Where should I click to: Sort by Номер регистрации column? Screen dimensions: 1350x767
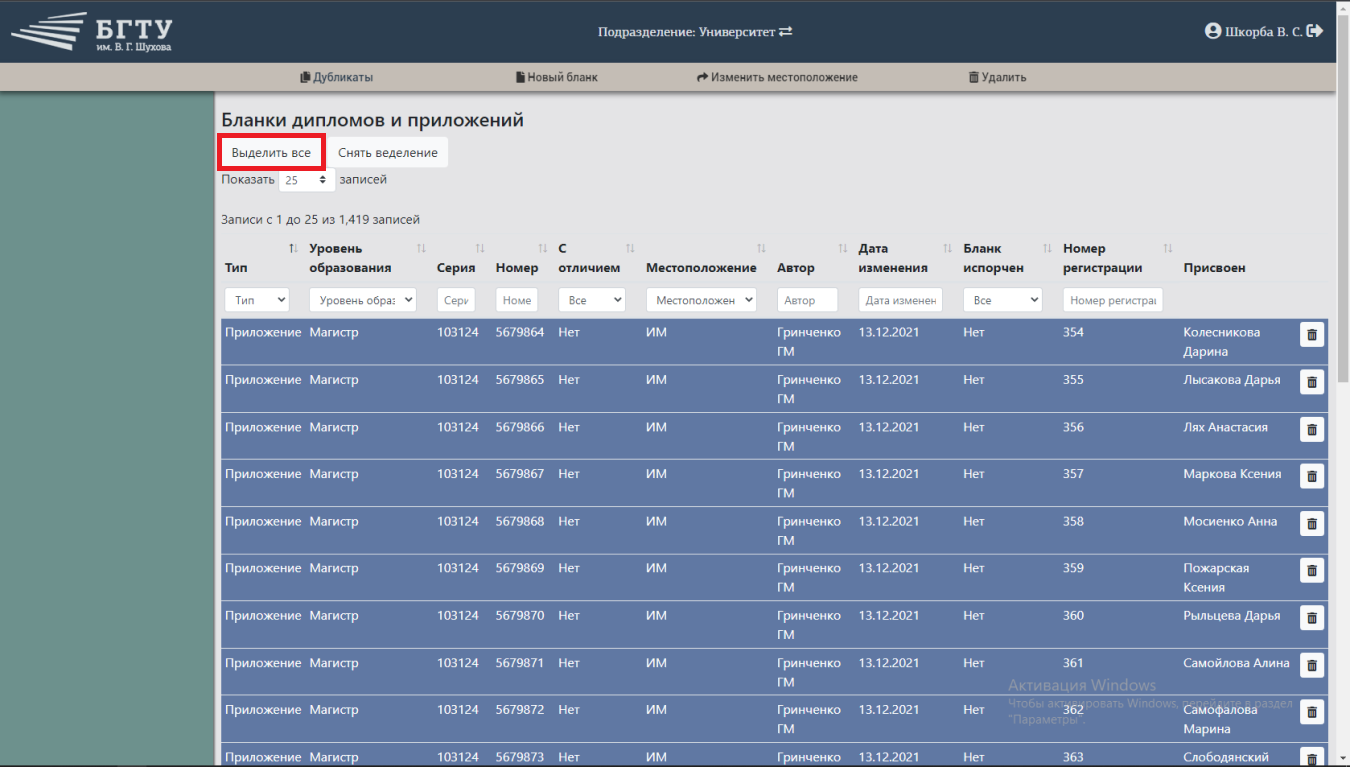(x=1167, y=248)
